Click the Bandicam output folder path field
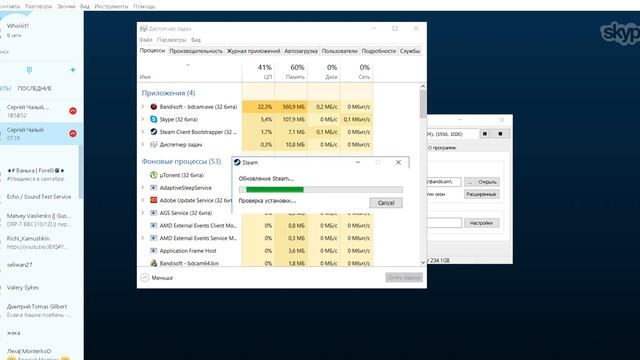The height and width of the screenshot is (360, 640). [444, 182]
